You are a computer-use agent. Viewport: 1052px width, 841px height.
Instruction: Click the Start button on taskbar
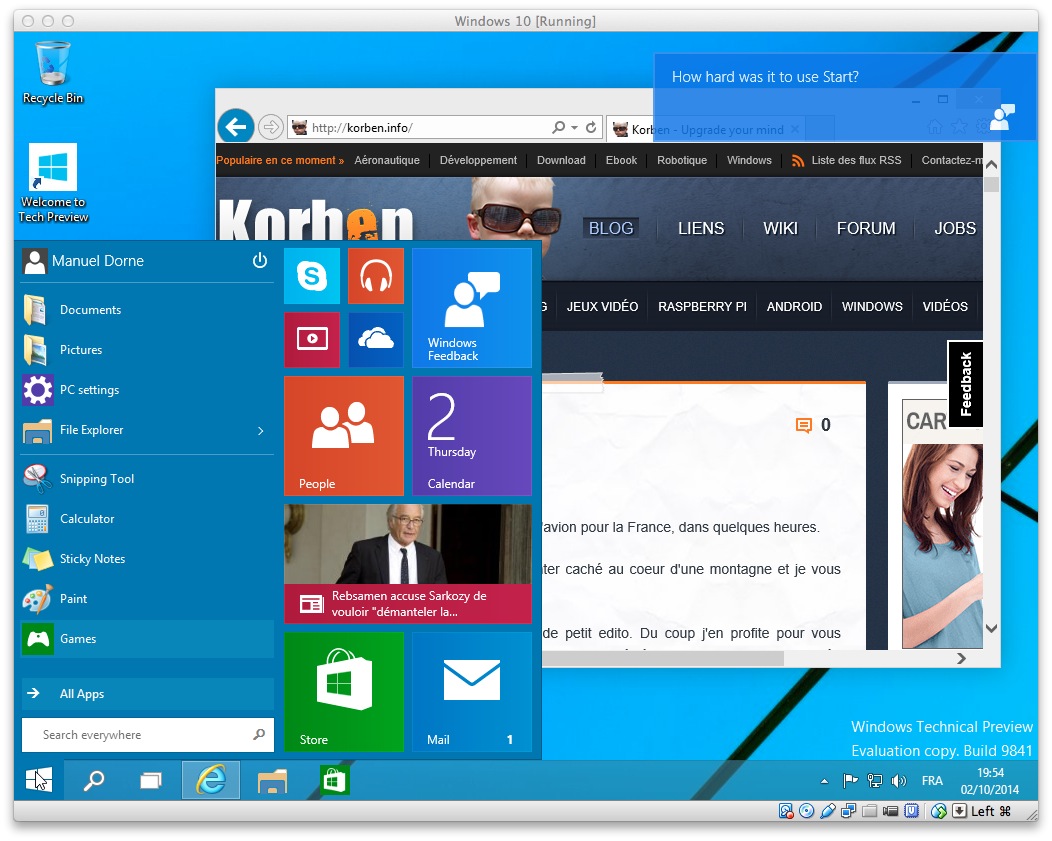point(38,780)
